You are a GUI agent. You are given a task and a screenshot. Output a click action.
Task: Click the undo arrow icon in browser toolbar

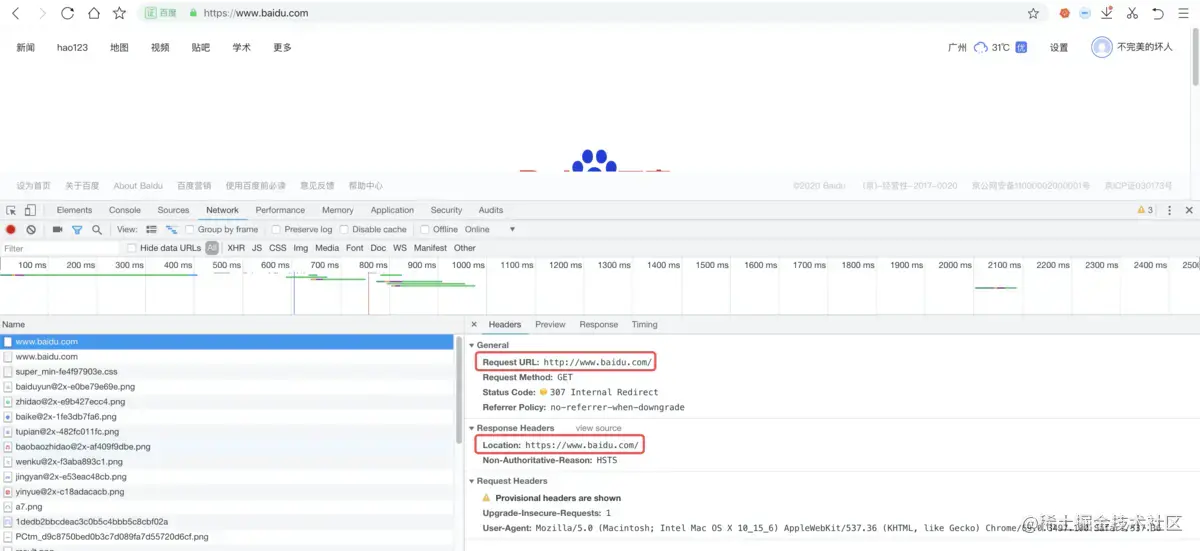coord(1158,13)
